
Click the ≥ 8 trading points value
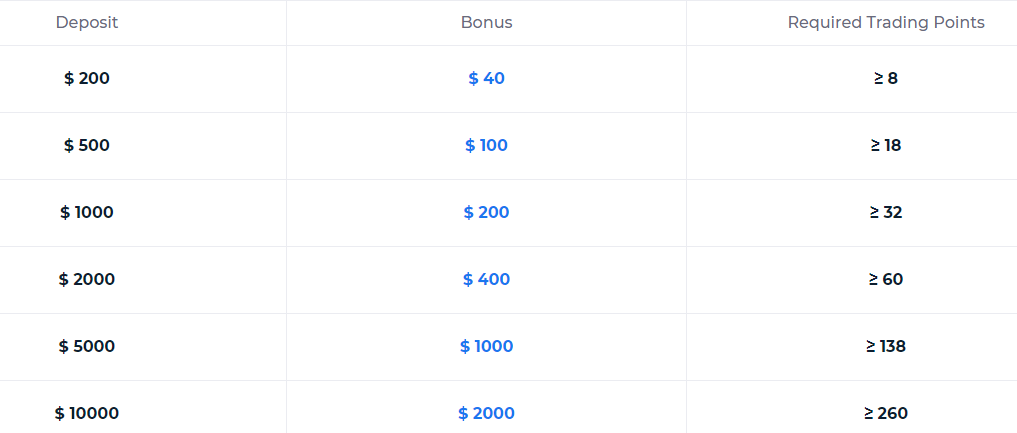[886, 78]
